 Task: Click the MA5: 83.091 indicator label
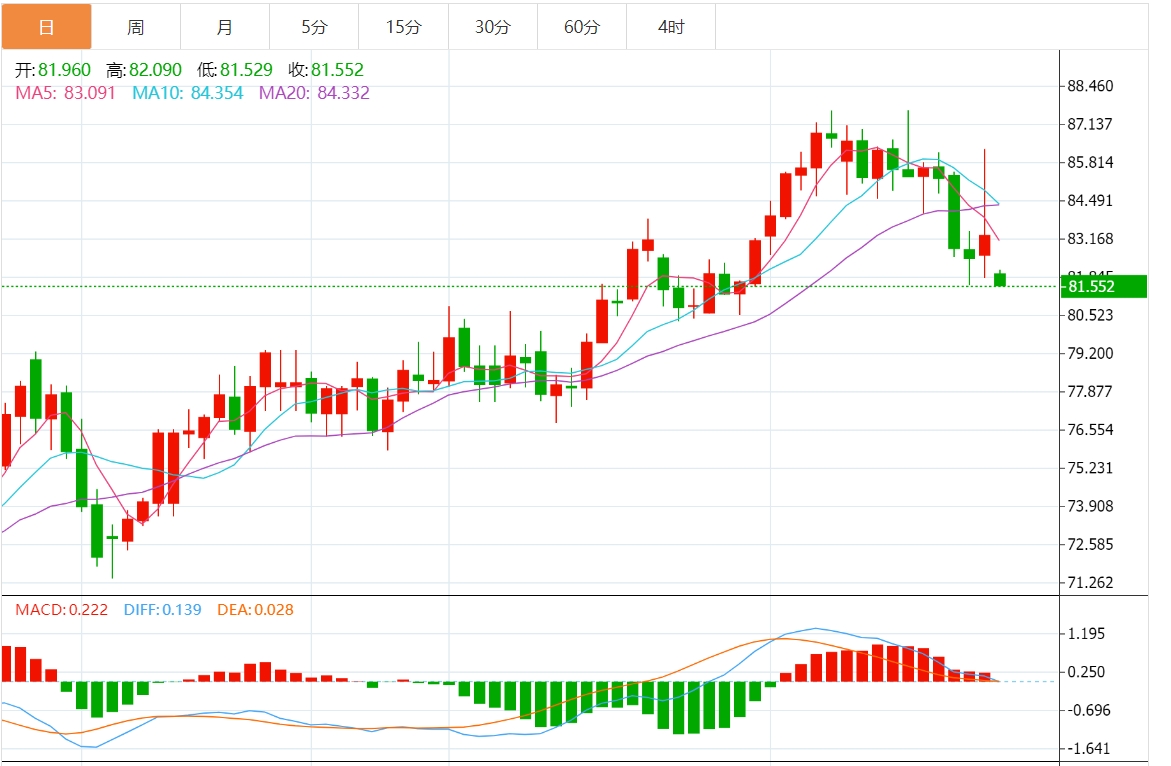66,93
